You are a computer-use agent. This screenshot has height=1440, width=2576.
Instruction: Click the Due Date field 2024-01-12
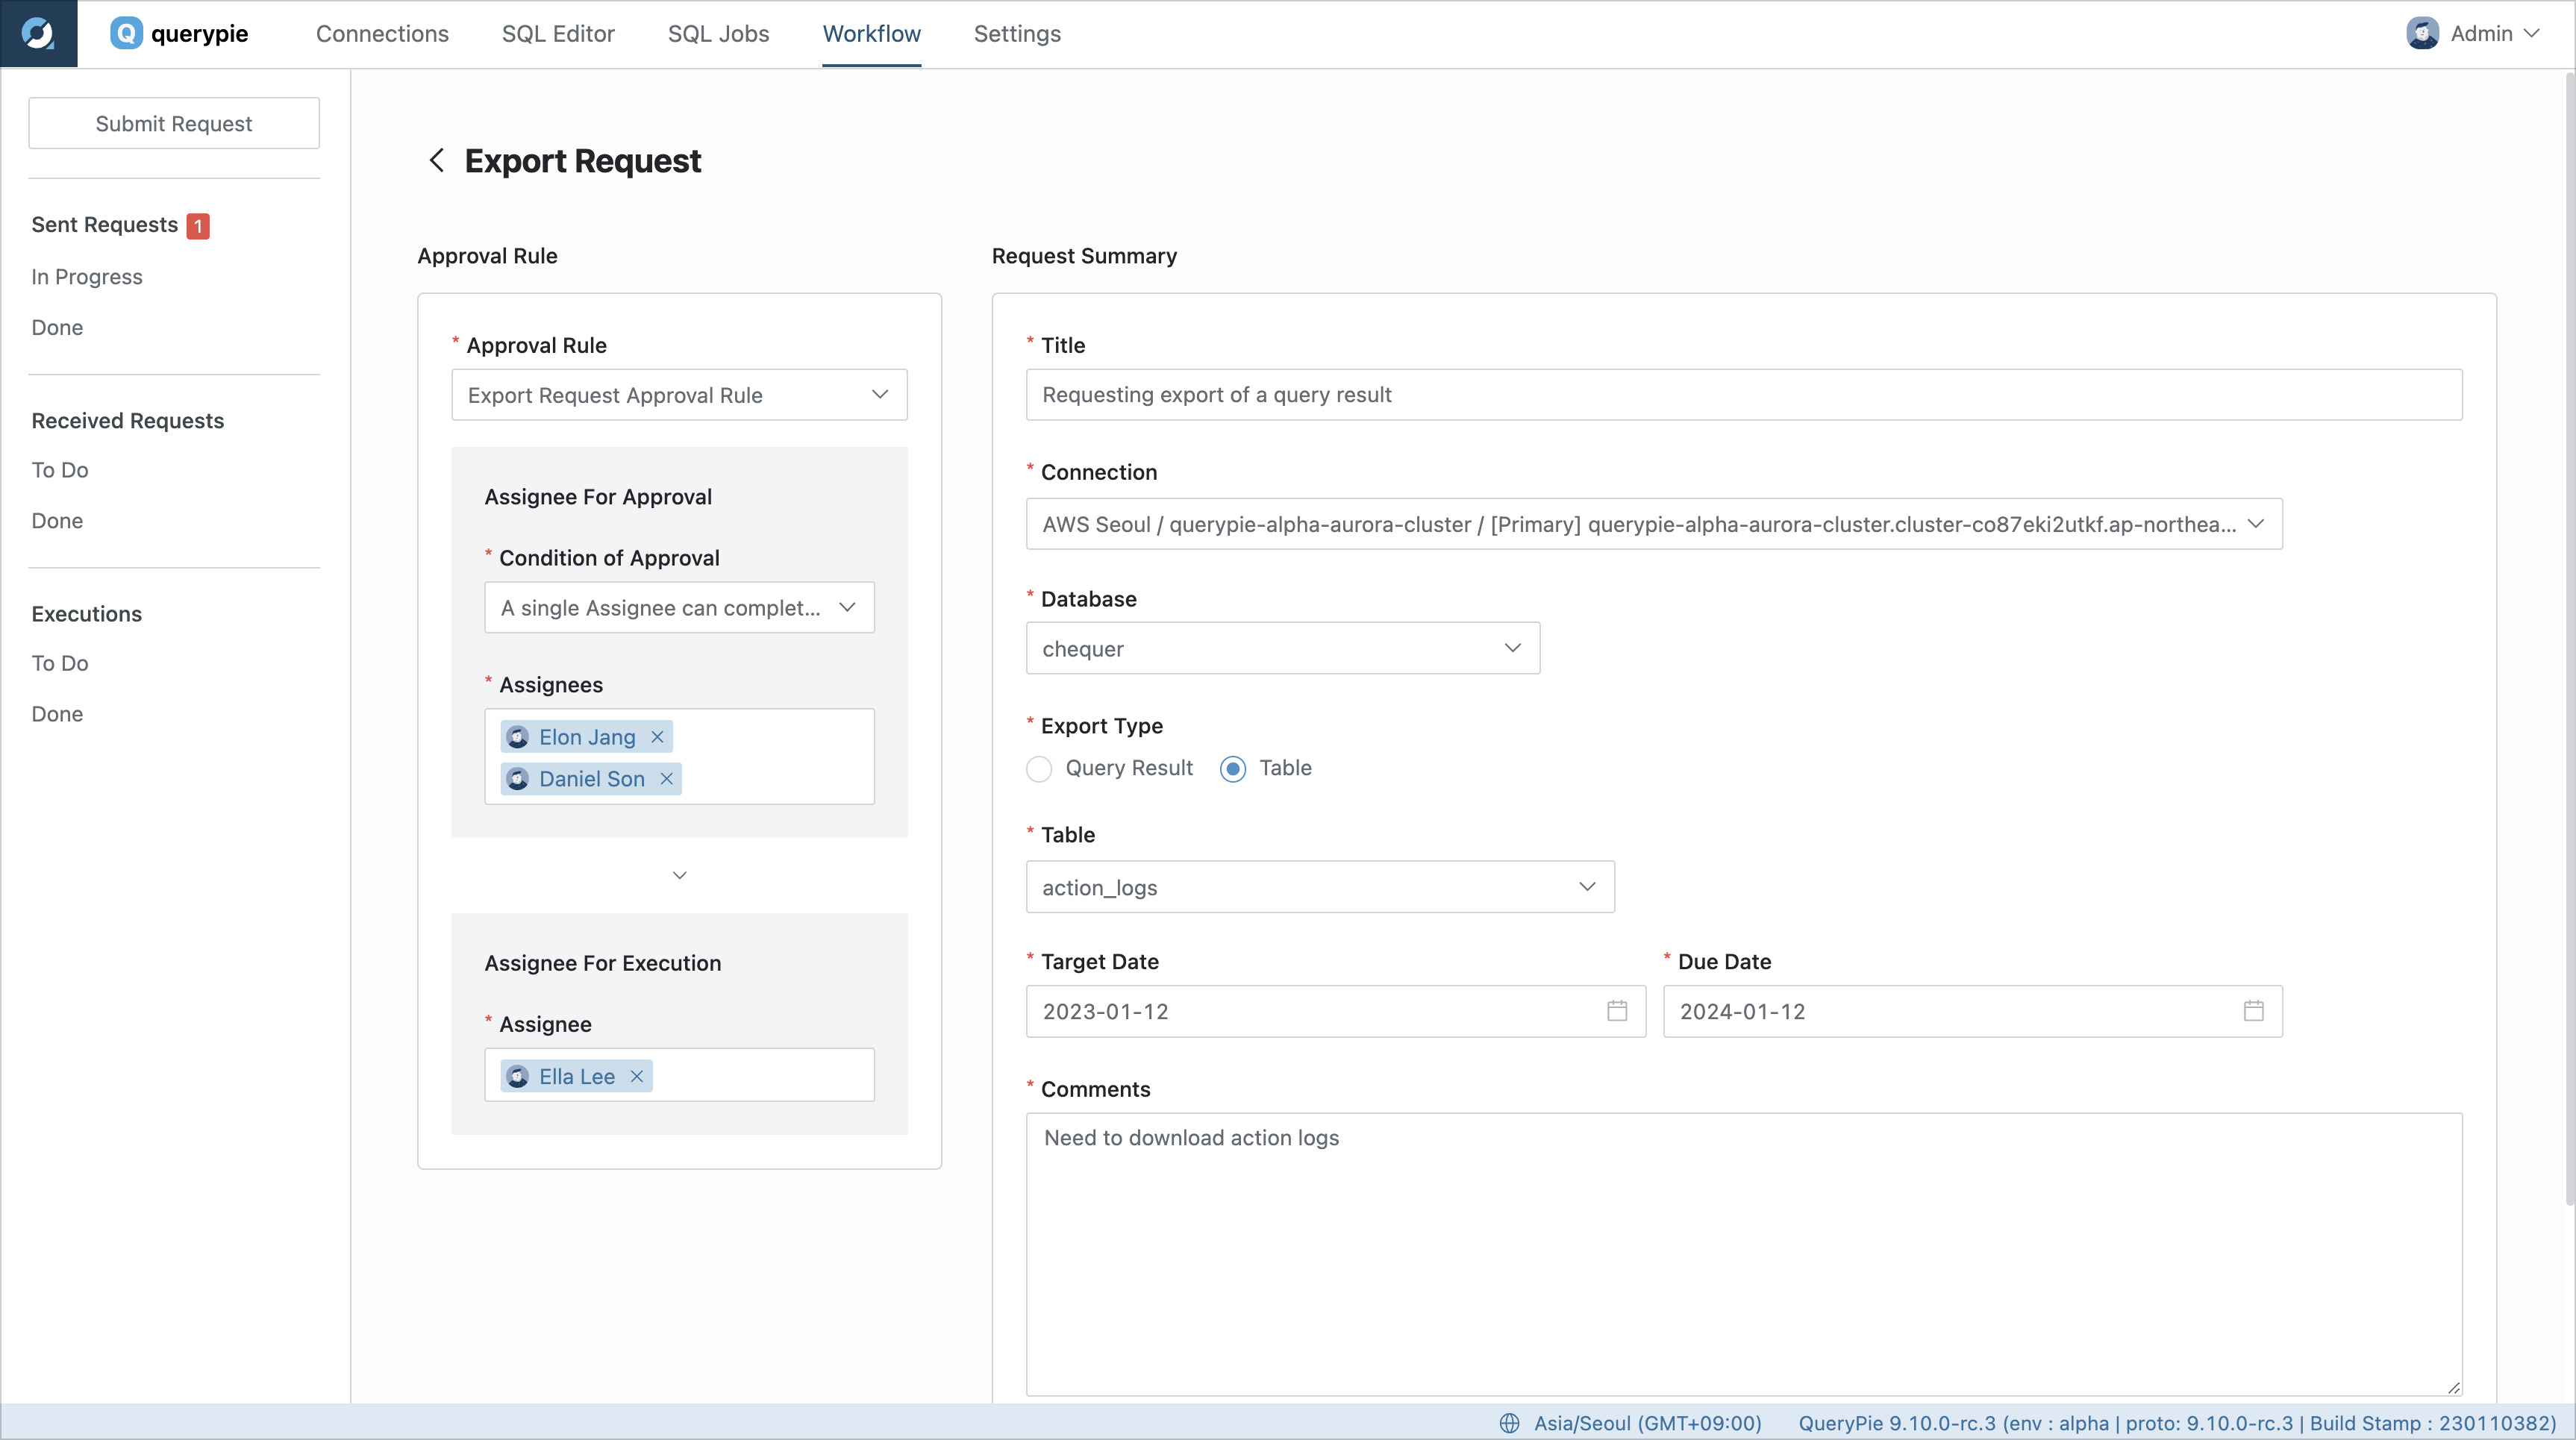[1972, 1011]
